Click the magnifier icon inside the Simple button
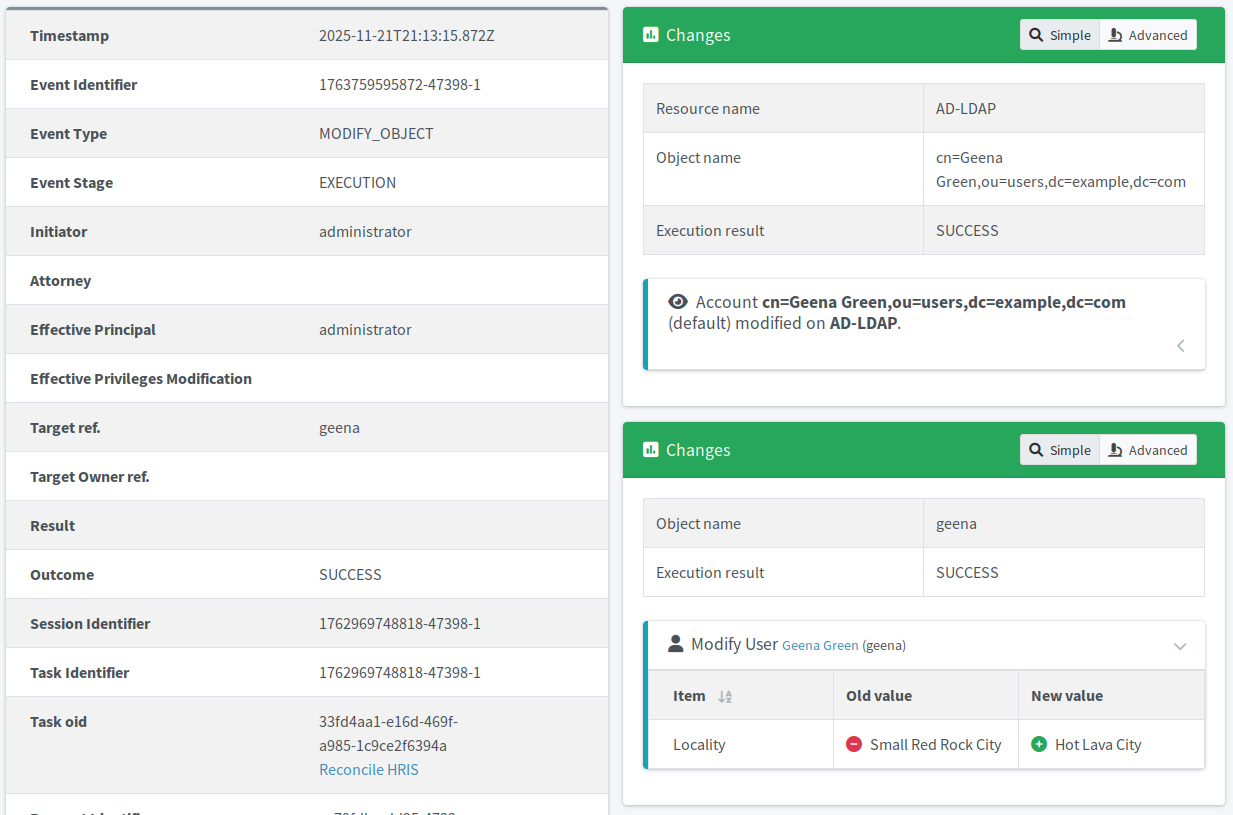This screenshot has height=815, width=1233. point(1035,34)
